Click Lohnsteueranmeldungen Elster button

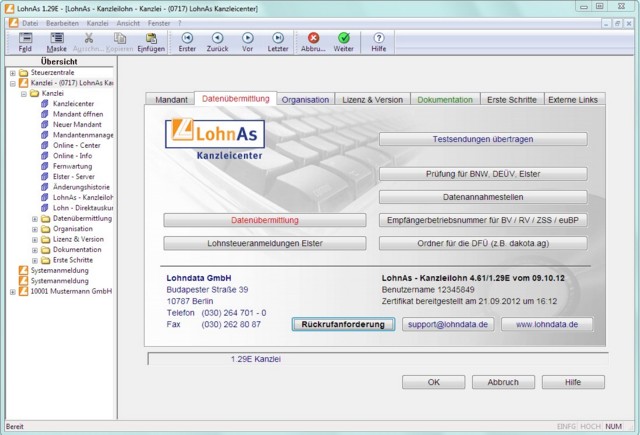pyautogui.click(x=264, y=244)
